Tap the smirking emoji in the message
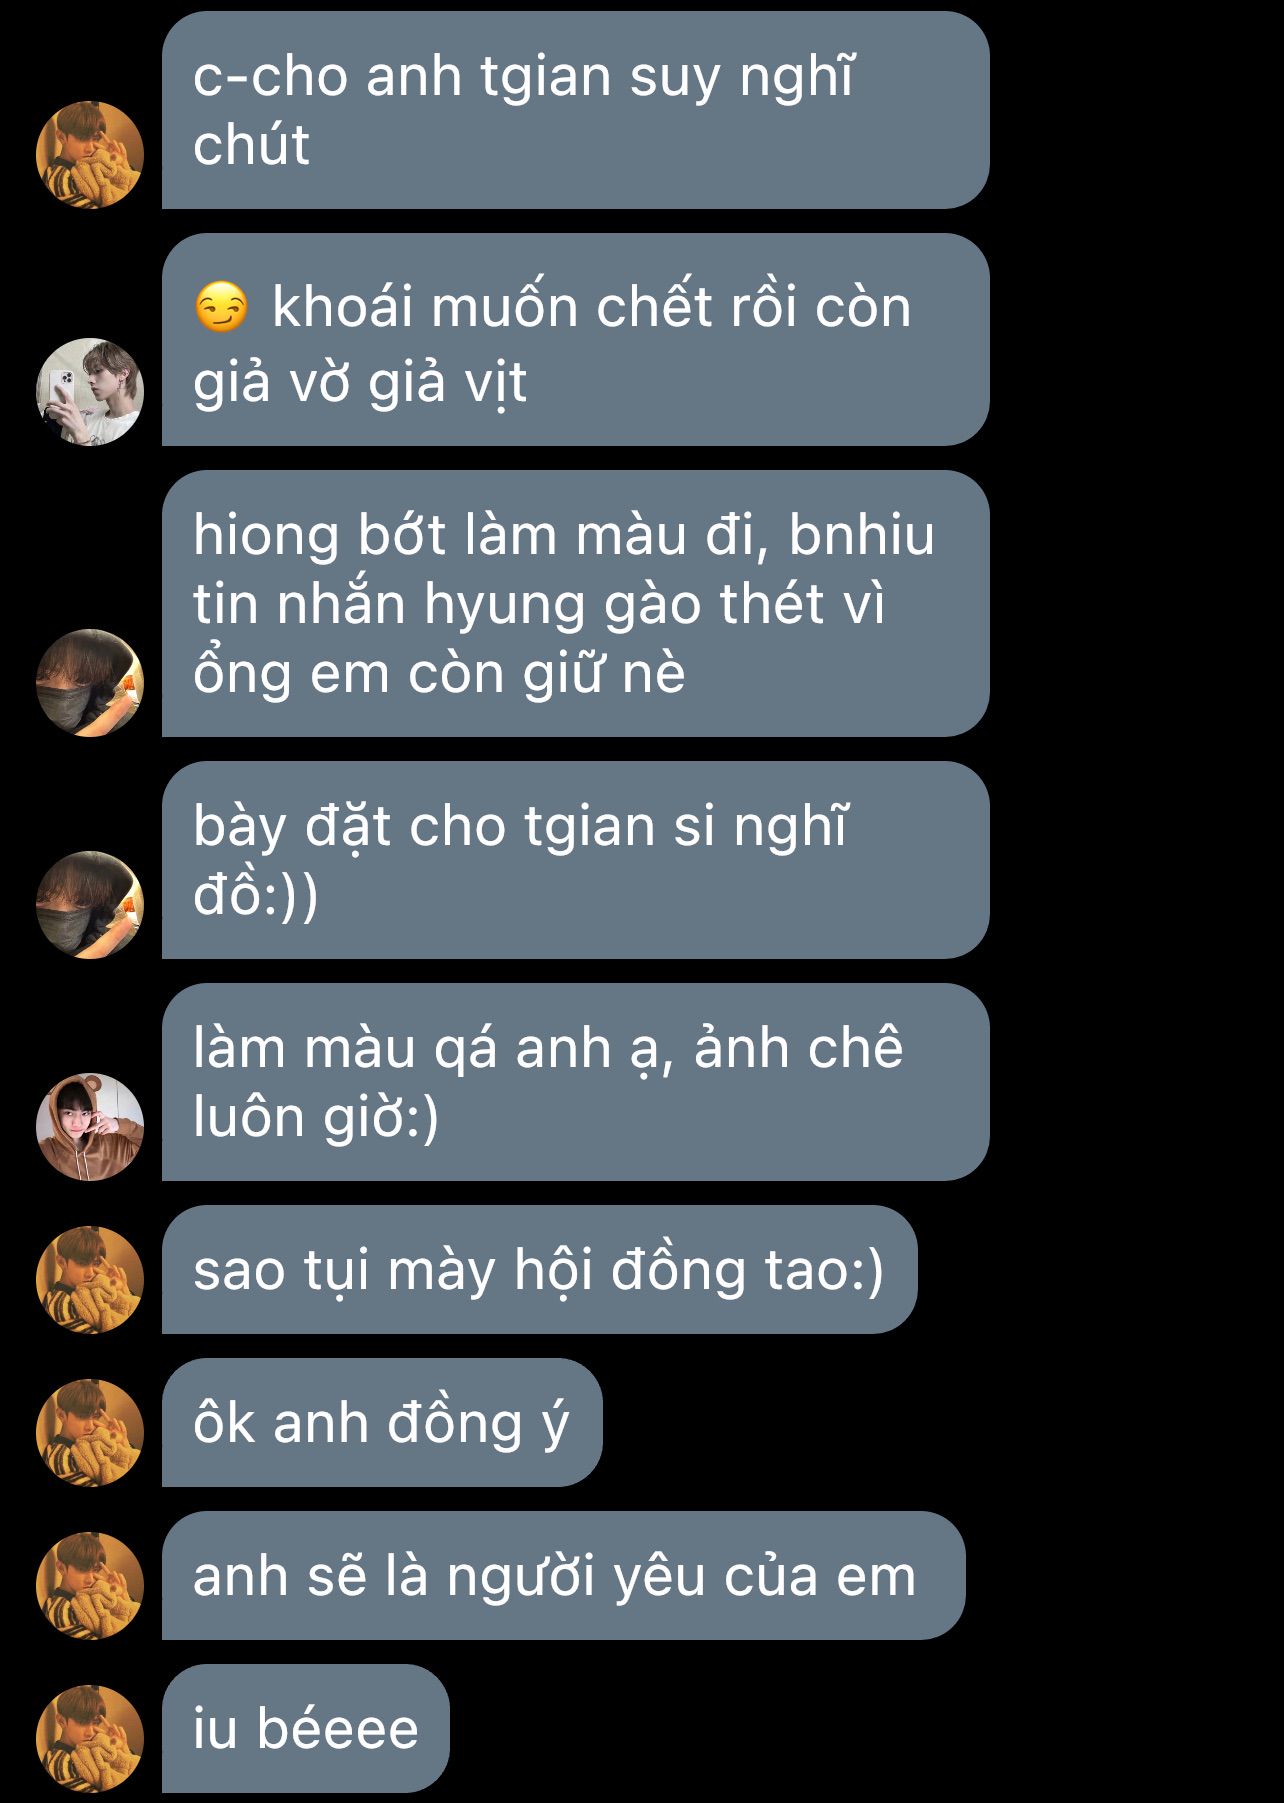The height and width of the screenshot is (1803, 1284). [221, 307]
